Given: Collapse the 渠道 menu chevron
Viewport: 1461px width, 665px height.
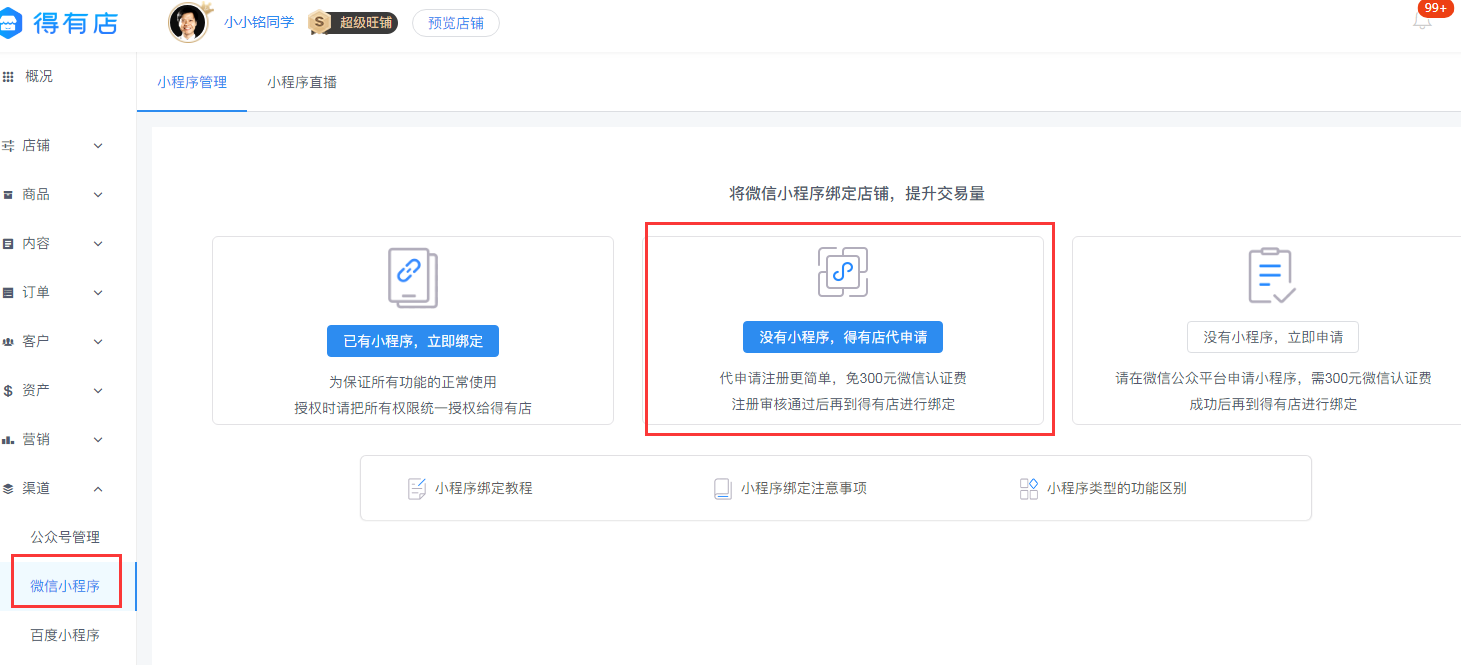Looking at the screenshot, I should [x=98, y=489].
